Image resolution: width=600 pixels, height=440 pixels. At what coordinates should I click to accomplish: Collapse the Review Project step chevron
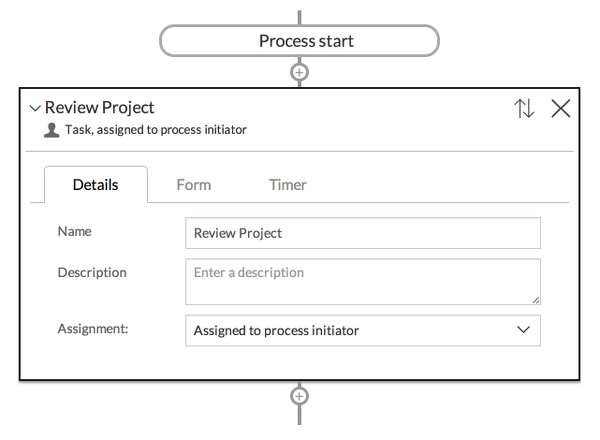[35, 108]
